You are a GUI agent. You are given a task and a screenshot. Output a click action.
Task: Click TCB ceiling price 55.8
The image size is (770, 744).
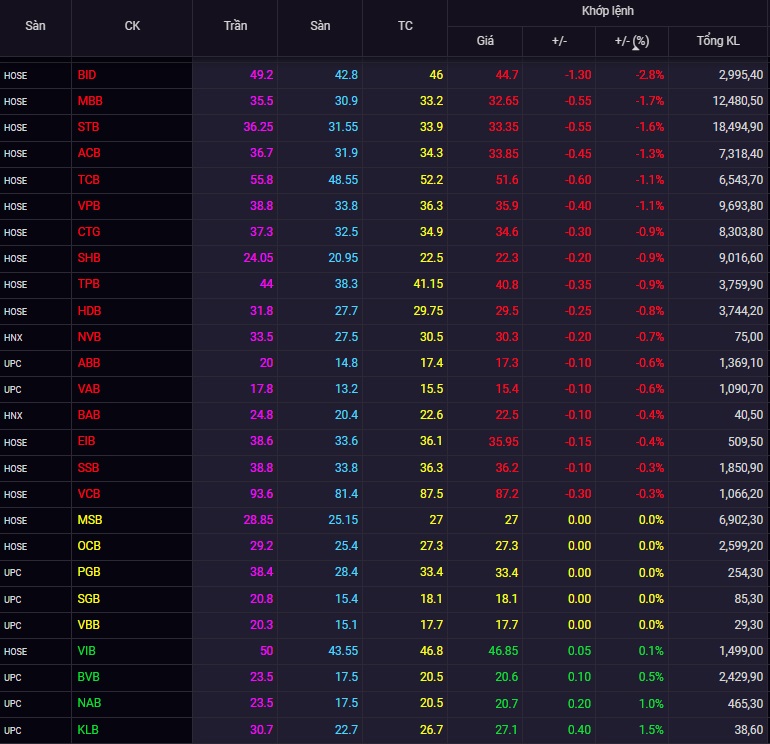pyautogui.click(x=259, y=179)
